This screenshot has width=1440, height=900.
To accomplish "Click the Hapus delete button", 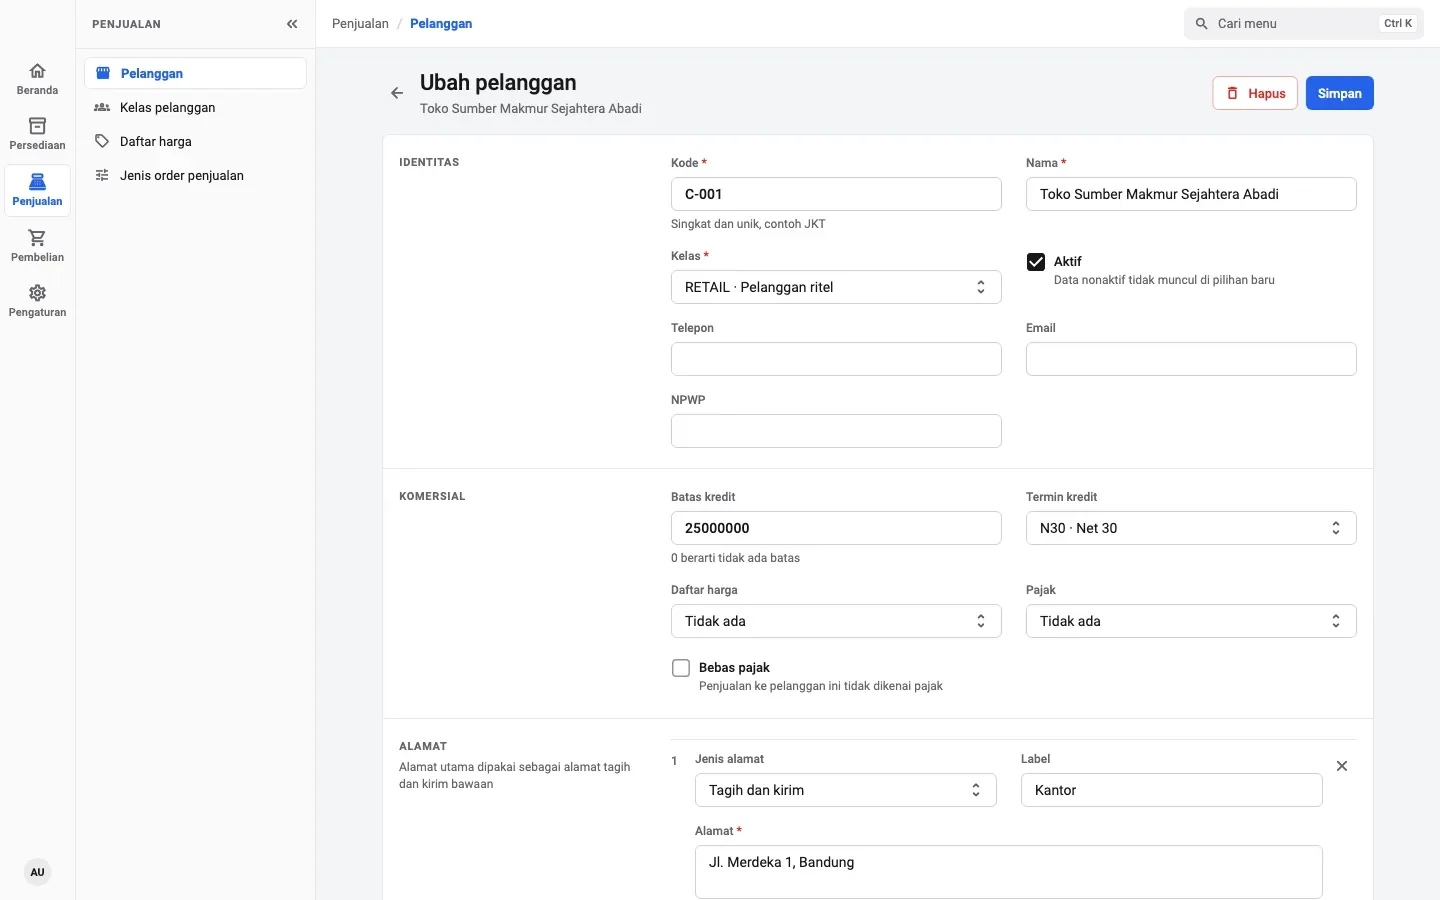I will click(x=1255, y=93).
